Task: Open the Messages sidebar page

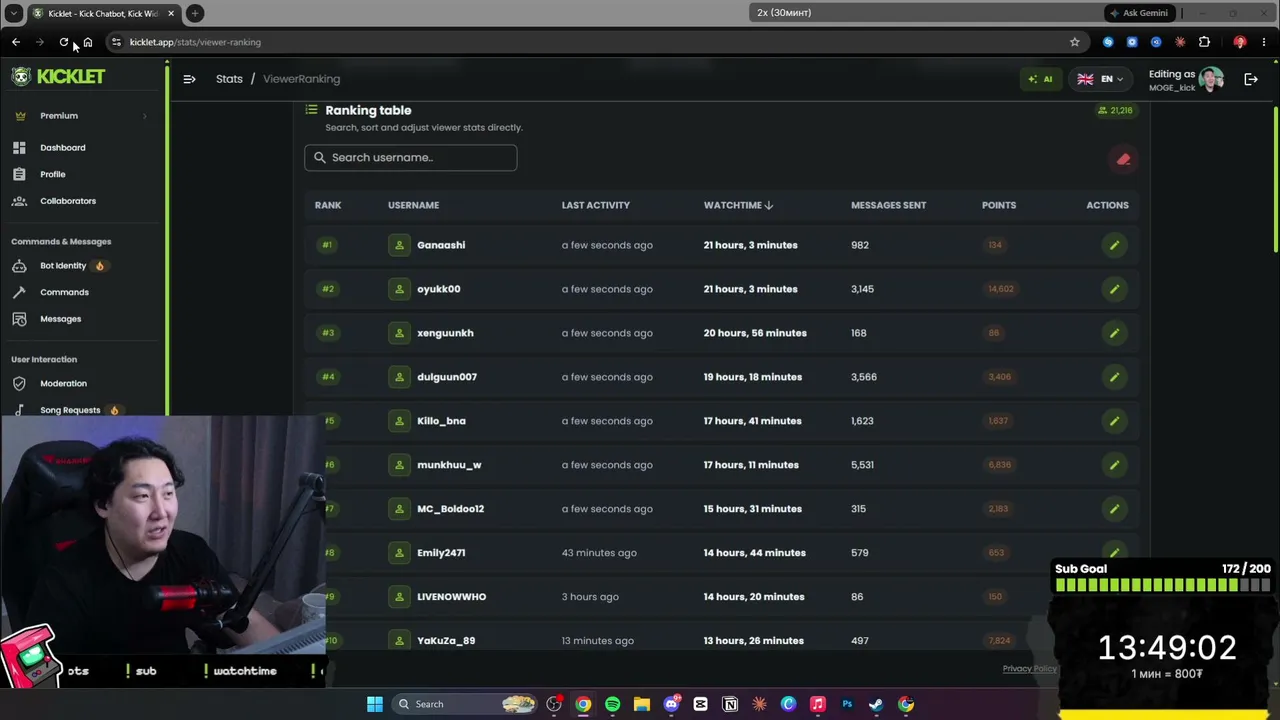Action: pos(60,319)
